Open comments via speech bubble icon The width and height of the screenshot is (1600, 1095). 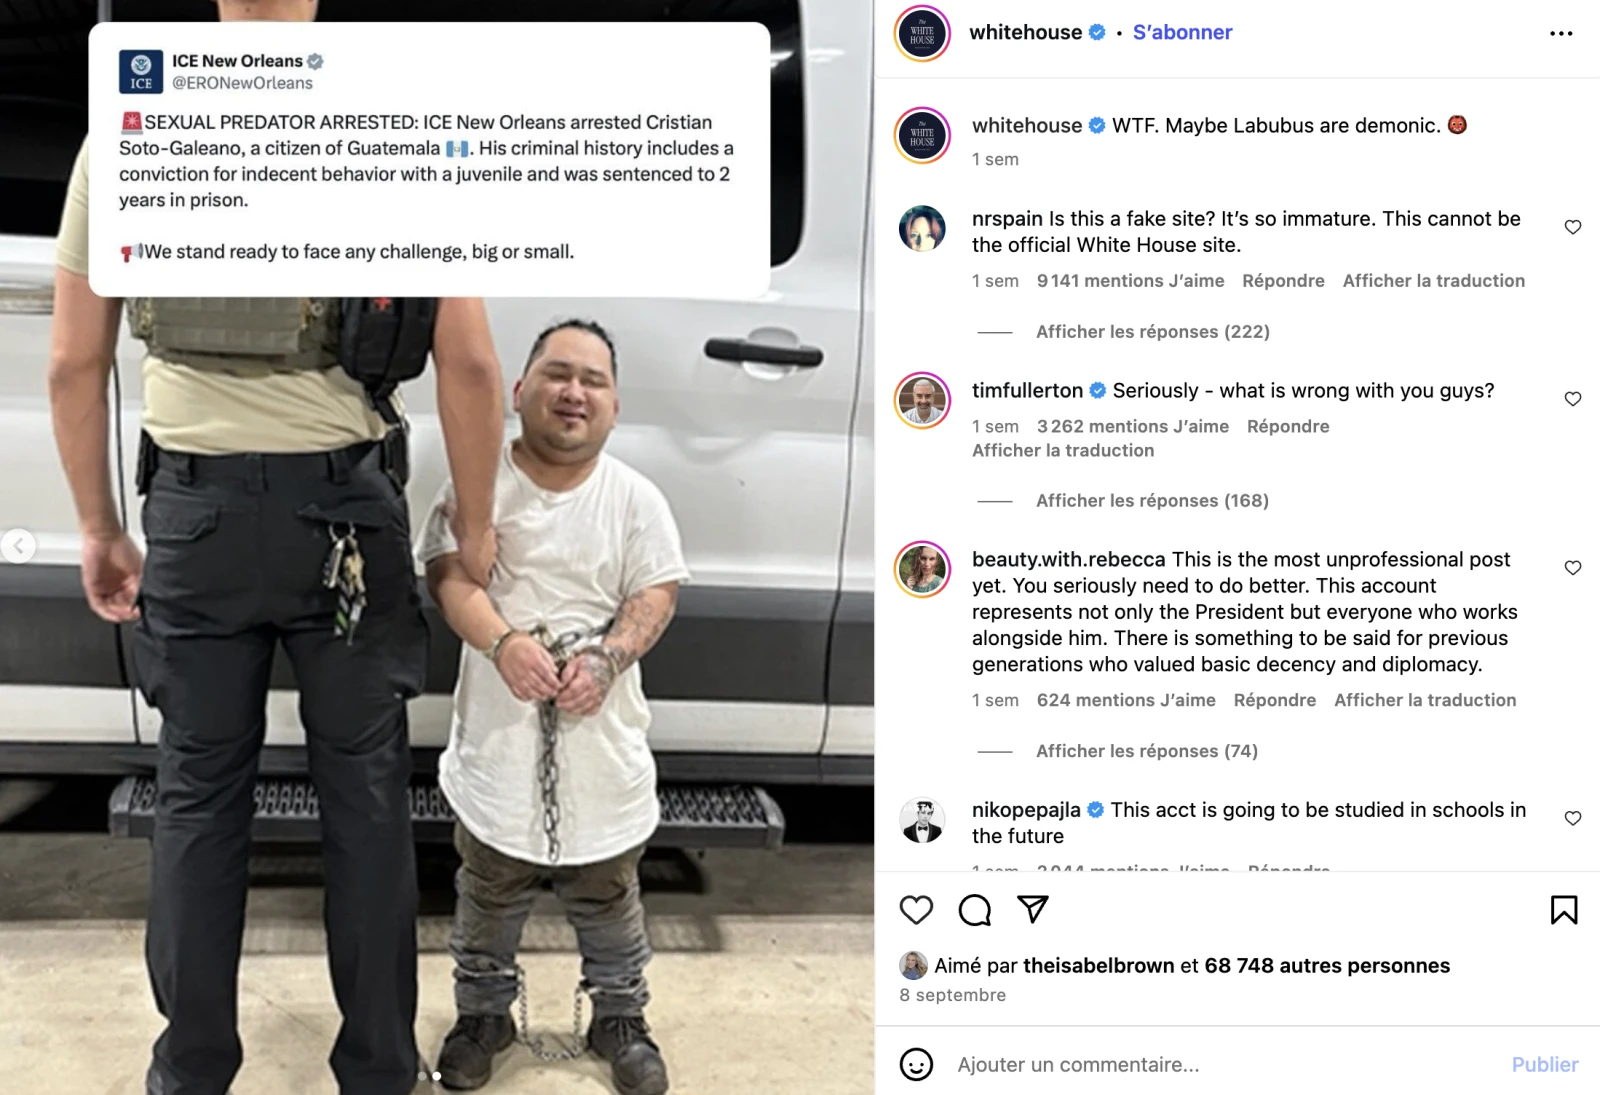[x=975, y=910]
